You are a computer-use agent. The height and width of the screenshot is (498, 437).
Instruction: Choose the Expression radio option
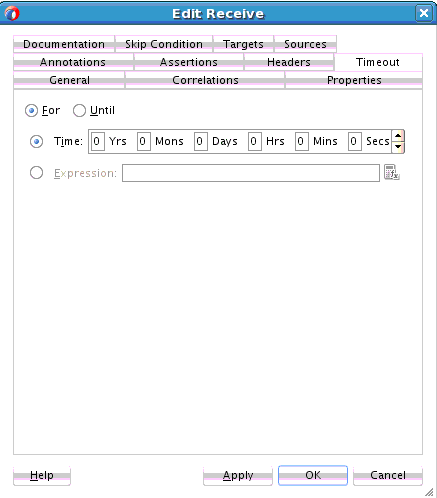[36, 173]
